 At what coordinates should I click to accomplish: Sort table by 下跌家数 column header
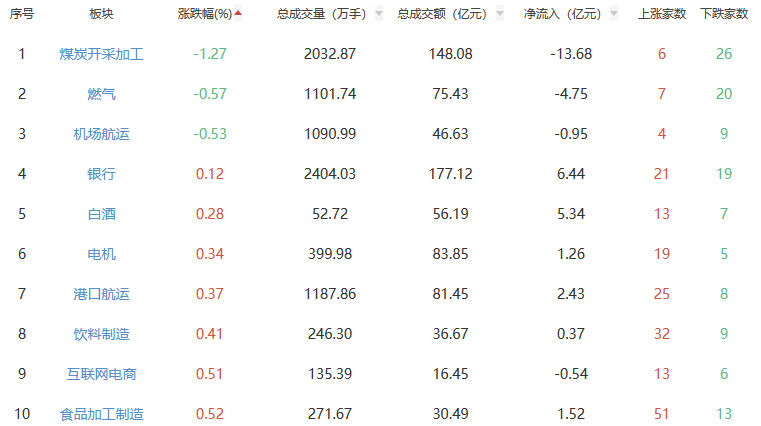pos(724,14)
